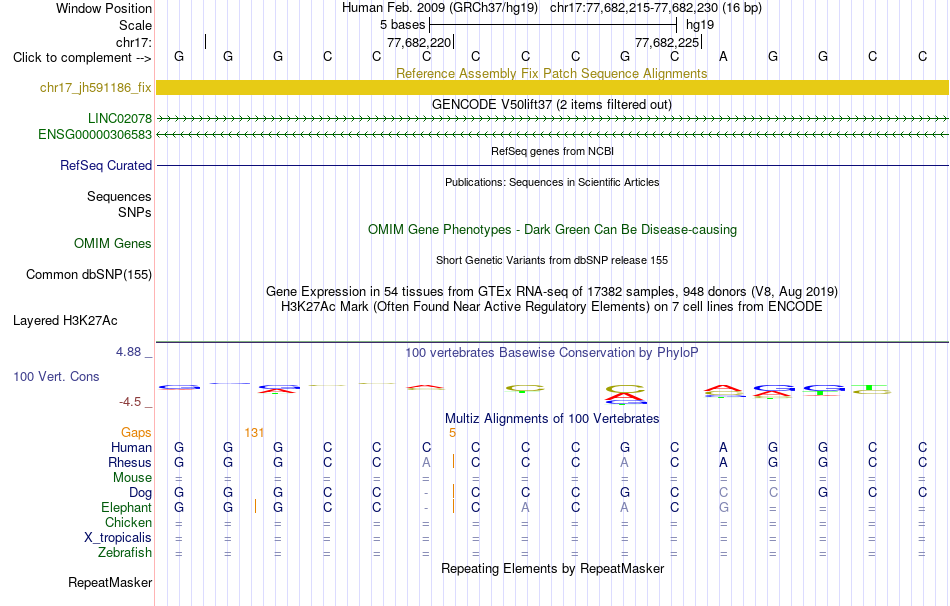Click the Sequences track label
Viewport: 950px width, 606px height.
coord(119,196)
